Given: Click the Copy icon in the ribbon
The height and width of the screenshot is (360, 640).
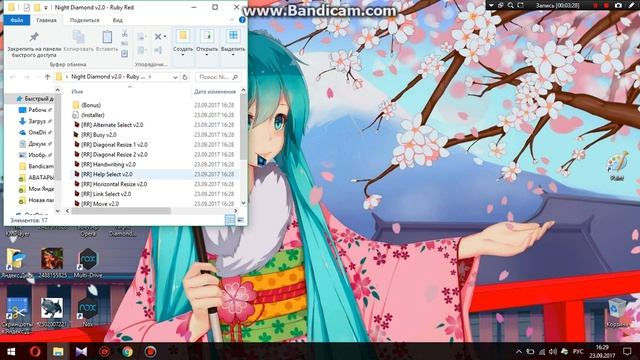Looking at the screenshot, I should (x=78, y=37).
